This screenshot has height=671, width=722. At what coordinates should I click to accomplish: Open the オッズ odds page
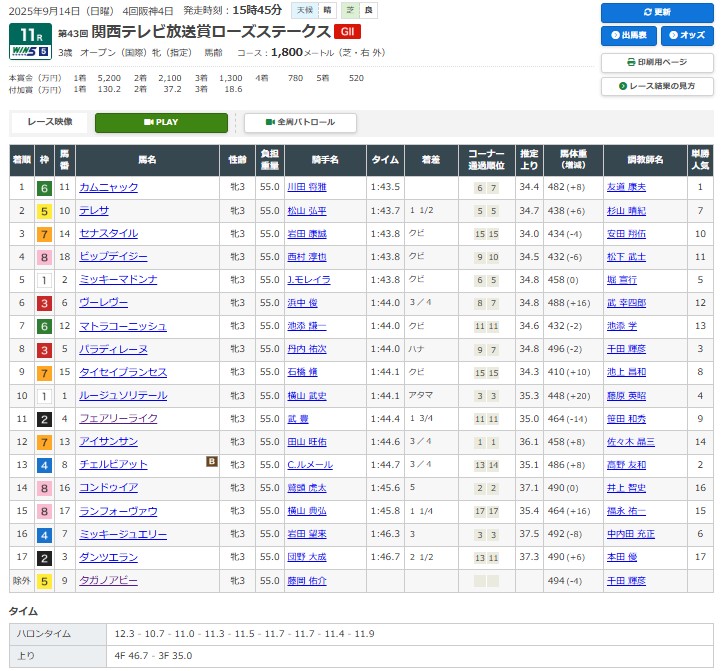[x=686, y=37]
